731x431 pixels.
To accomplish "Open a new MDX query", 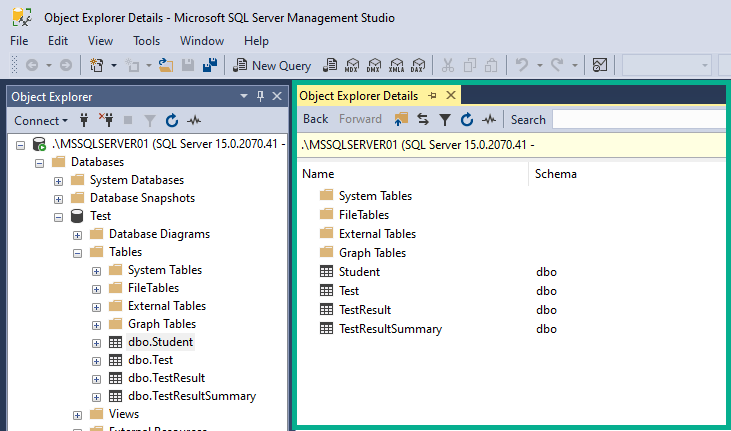I will (x=352, y=65).
